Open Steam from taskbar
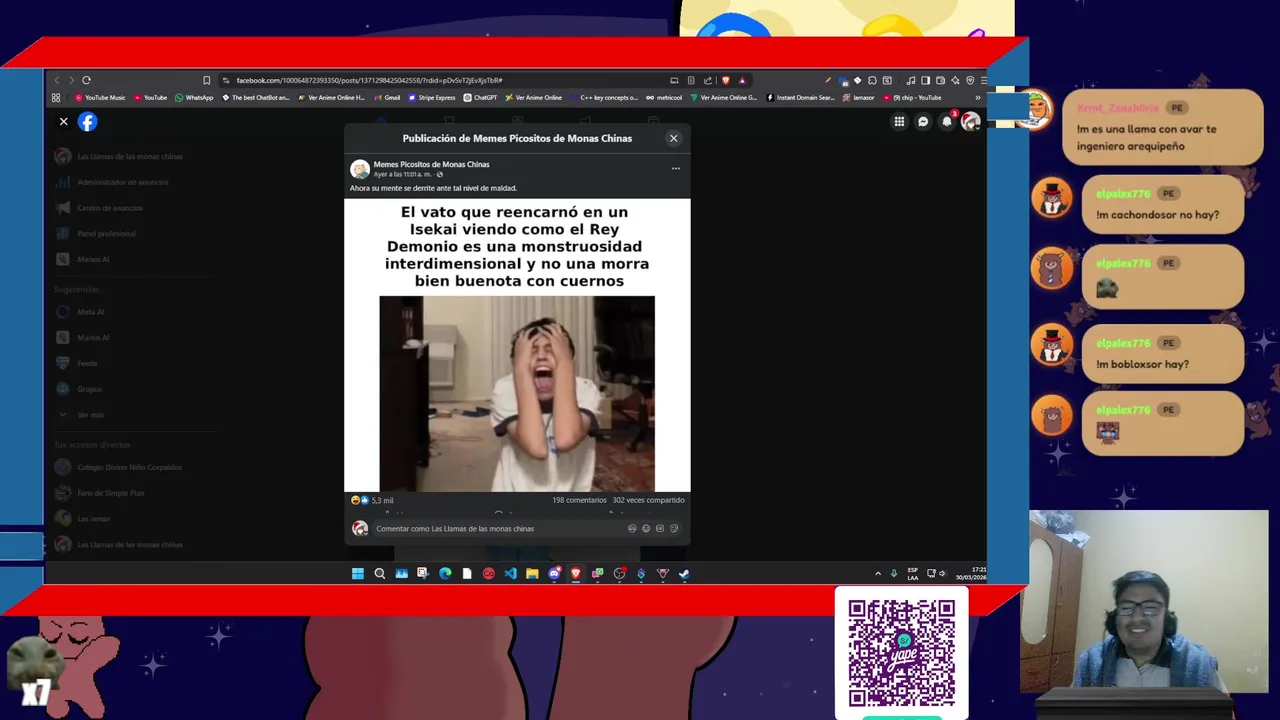 684,574
